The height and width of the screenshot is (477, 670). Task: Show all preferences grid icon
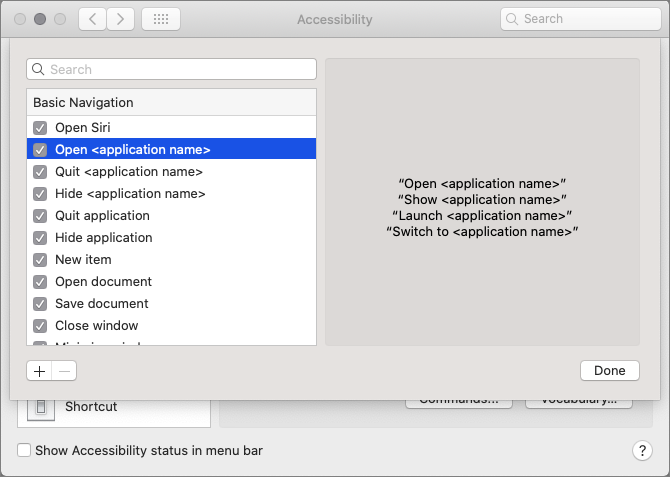(x=161, y=19)
